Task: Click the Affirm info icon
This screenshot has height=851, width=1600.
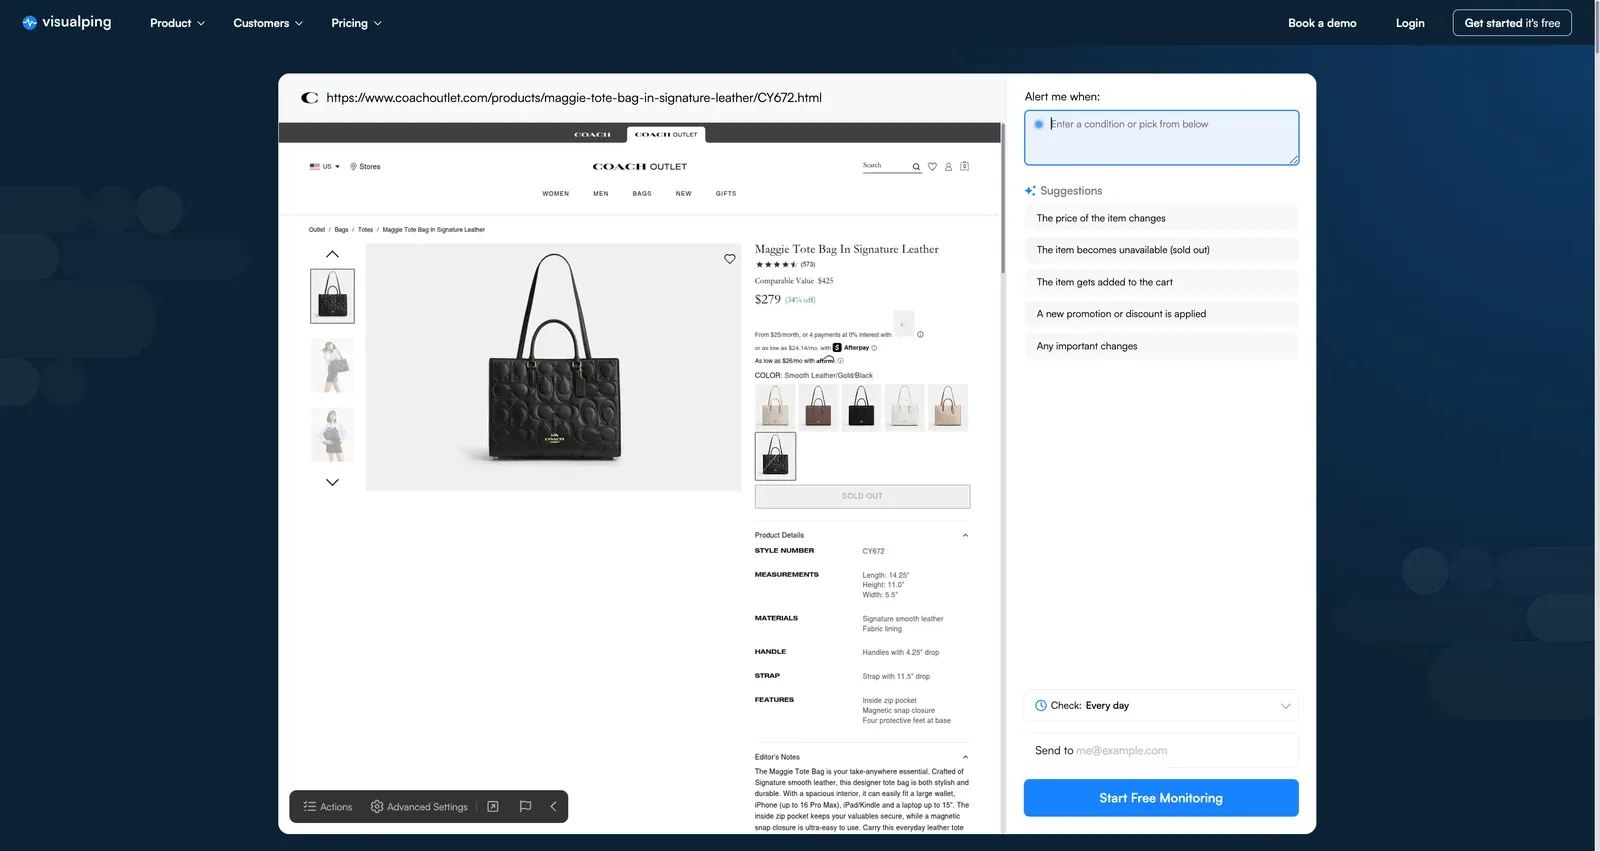Action: (x=840, y=361)
